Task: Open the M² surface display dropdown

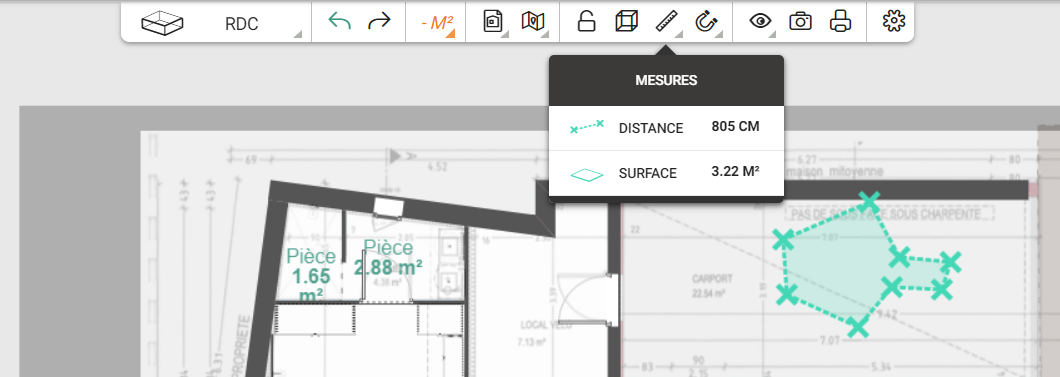Action: coord(436,23)
